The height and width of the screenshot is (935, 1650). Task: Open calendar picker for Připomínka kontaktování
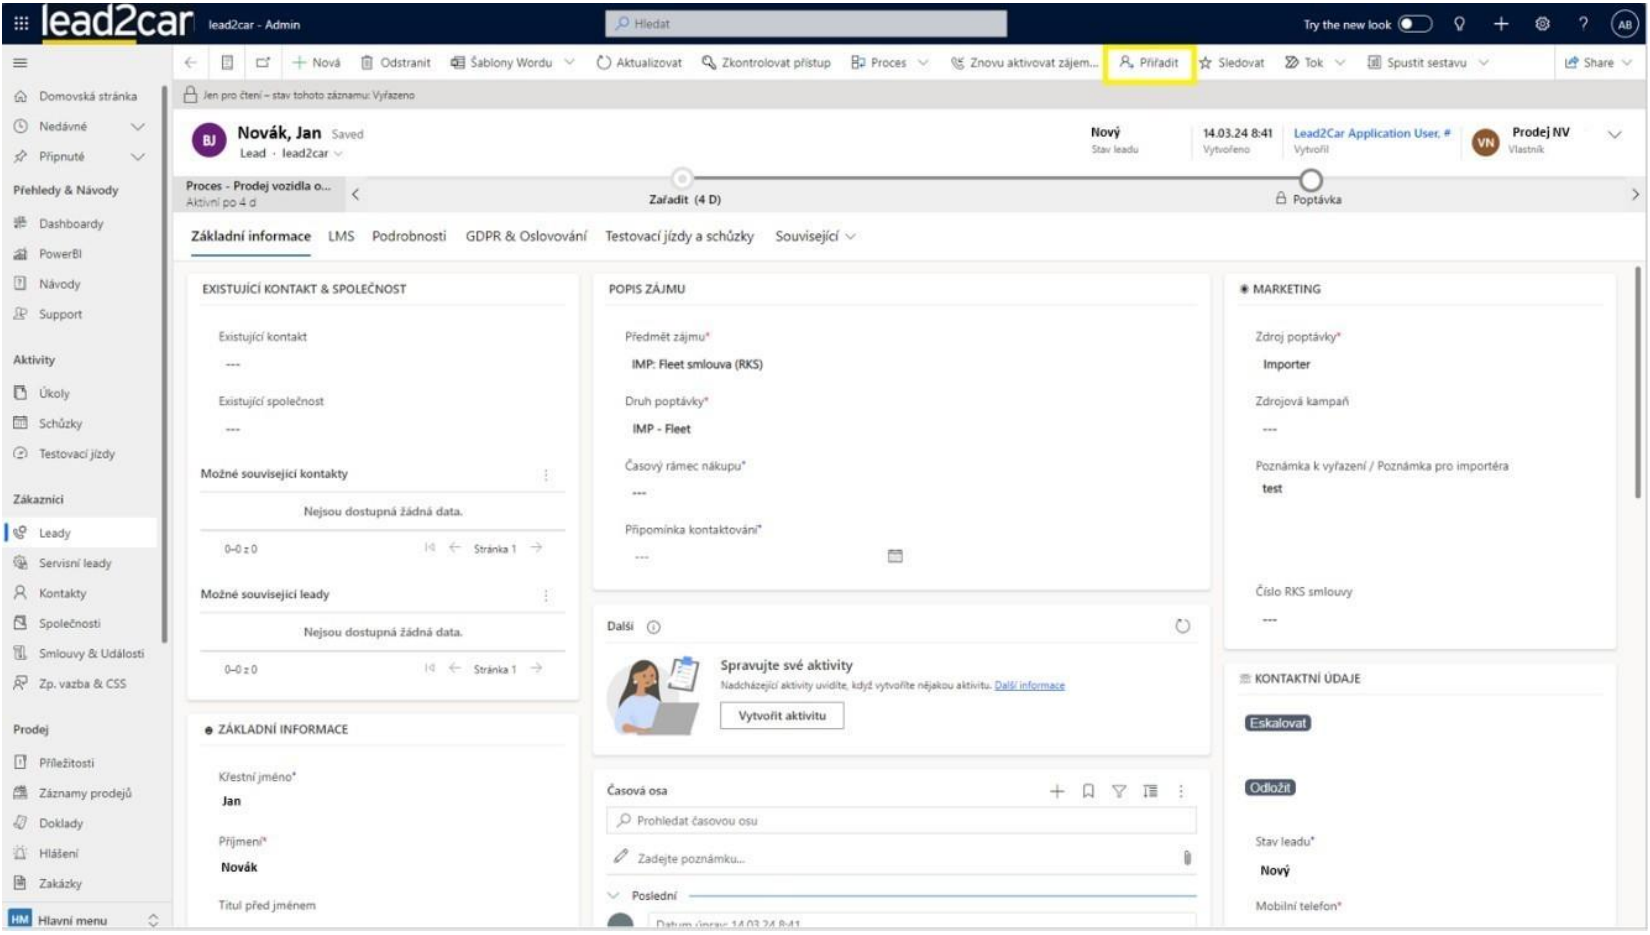895,557
